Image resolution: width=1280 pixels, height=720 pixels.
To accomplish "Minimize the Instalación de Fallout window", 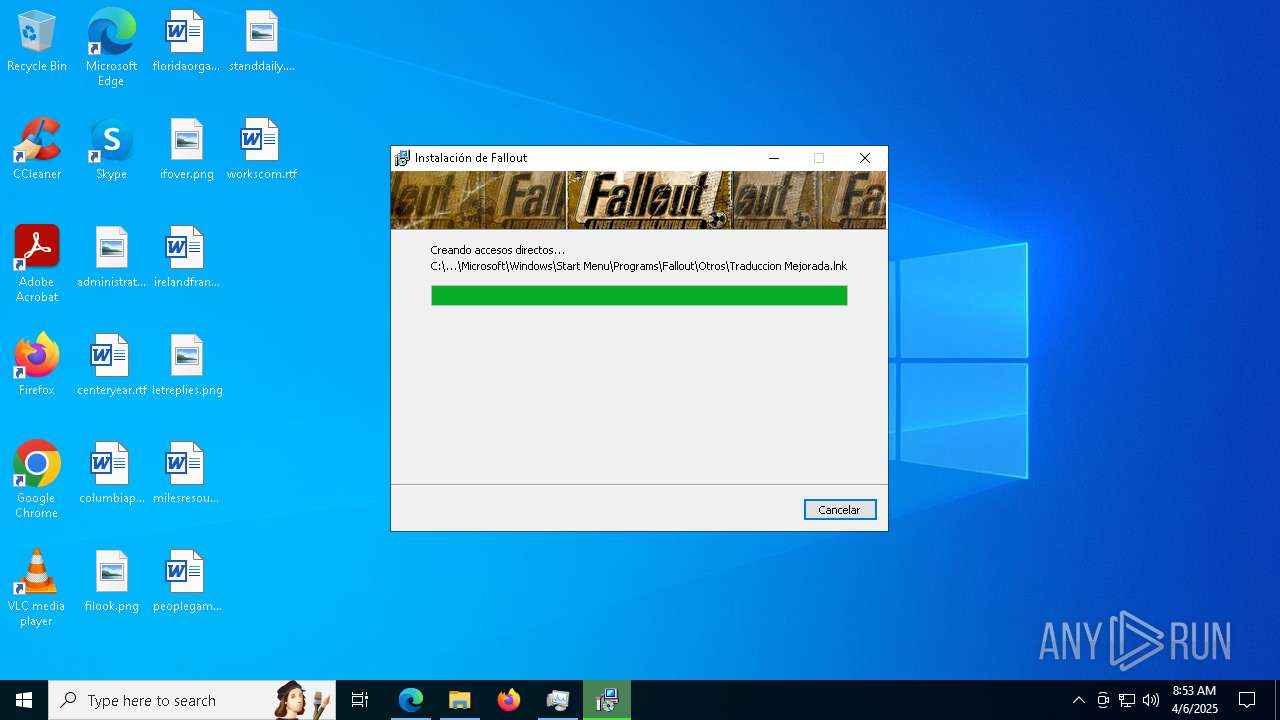I will (x=774, y=158).
